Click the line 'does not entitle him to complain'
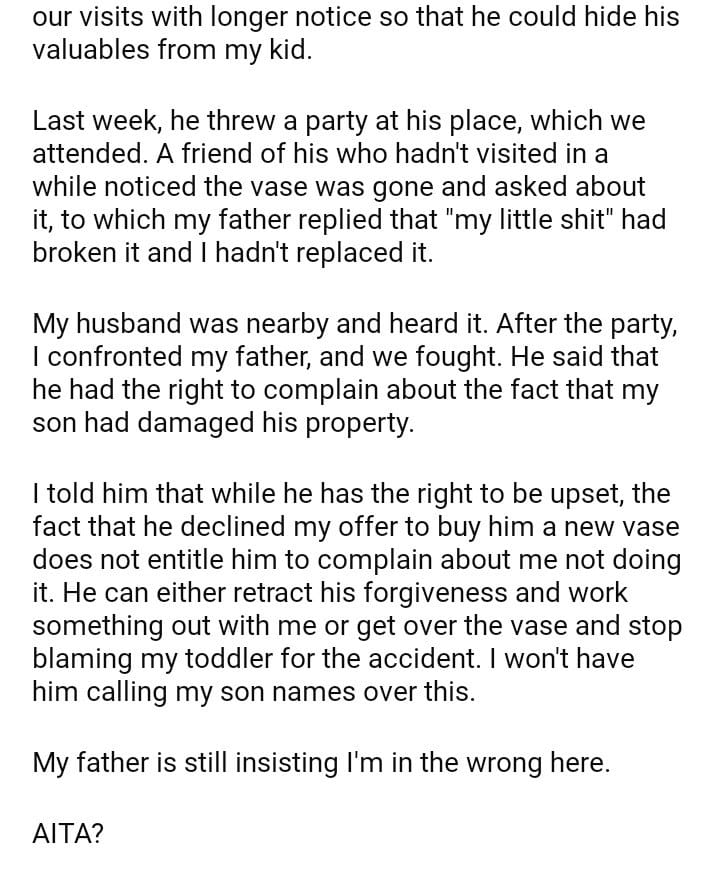This screenshot has height=880, width=720. click(355, 559)
